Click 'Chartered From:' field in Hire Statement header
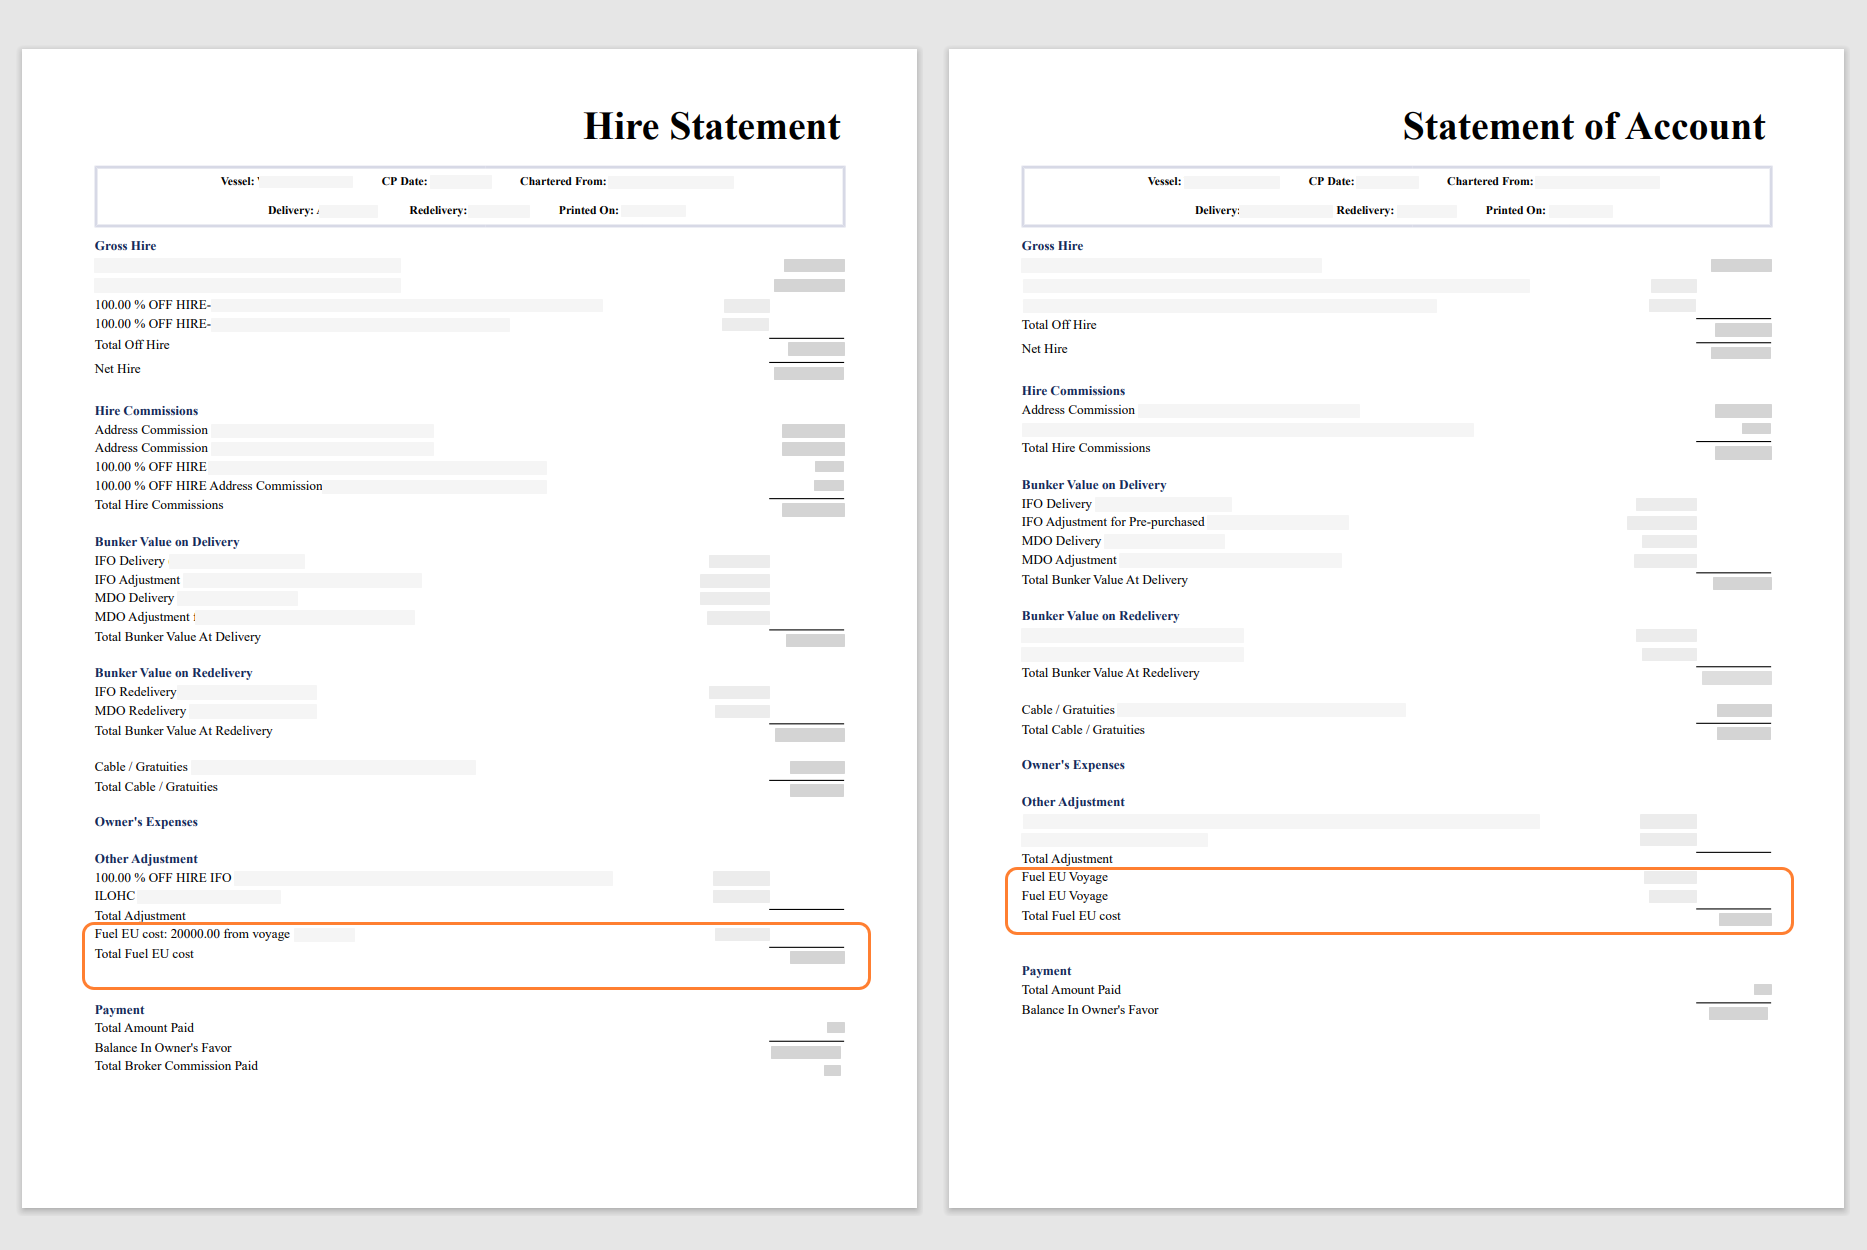The height and width of the screenshot is (1250, 1867). [x=563, y=182]
